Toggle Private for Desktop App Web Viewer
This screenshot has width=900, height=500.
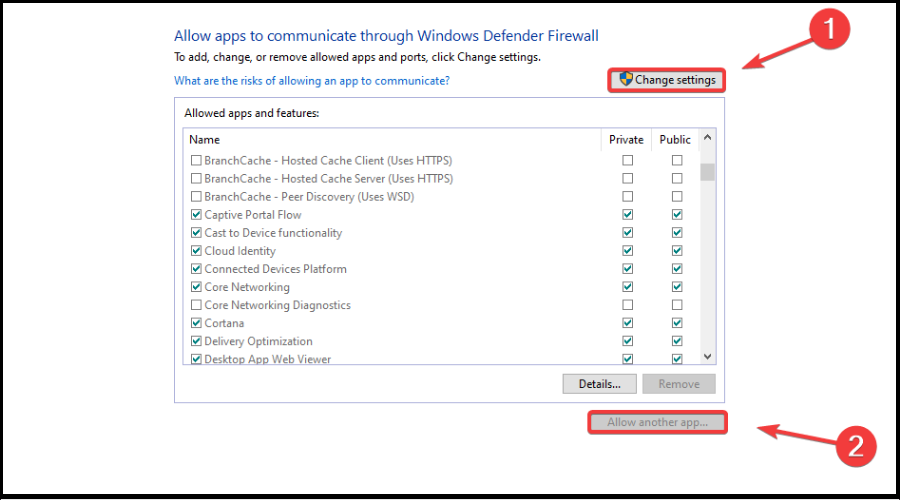(627, 359)
